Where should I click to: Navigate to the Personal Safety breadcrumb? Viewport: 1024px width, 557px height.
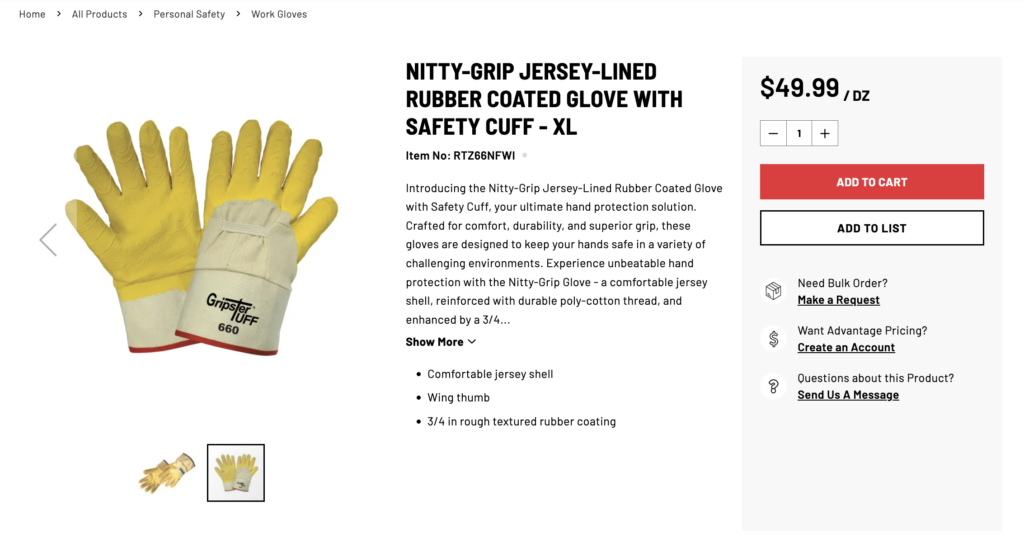tap(189, 14)
